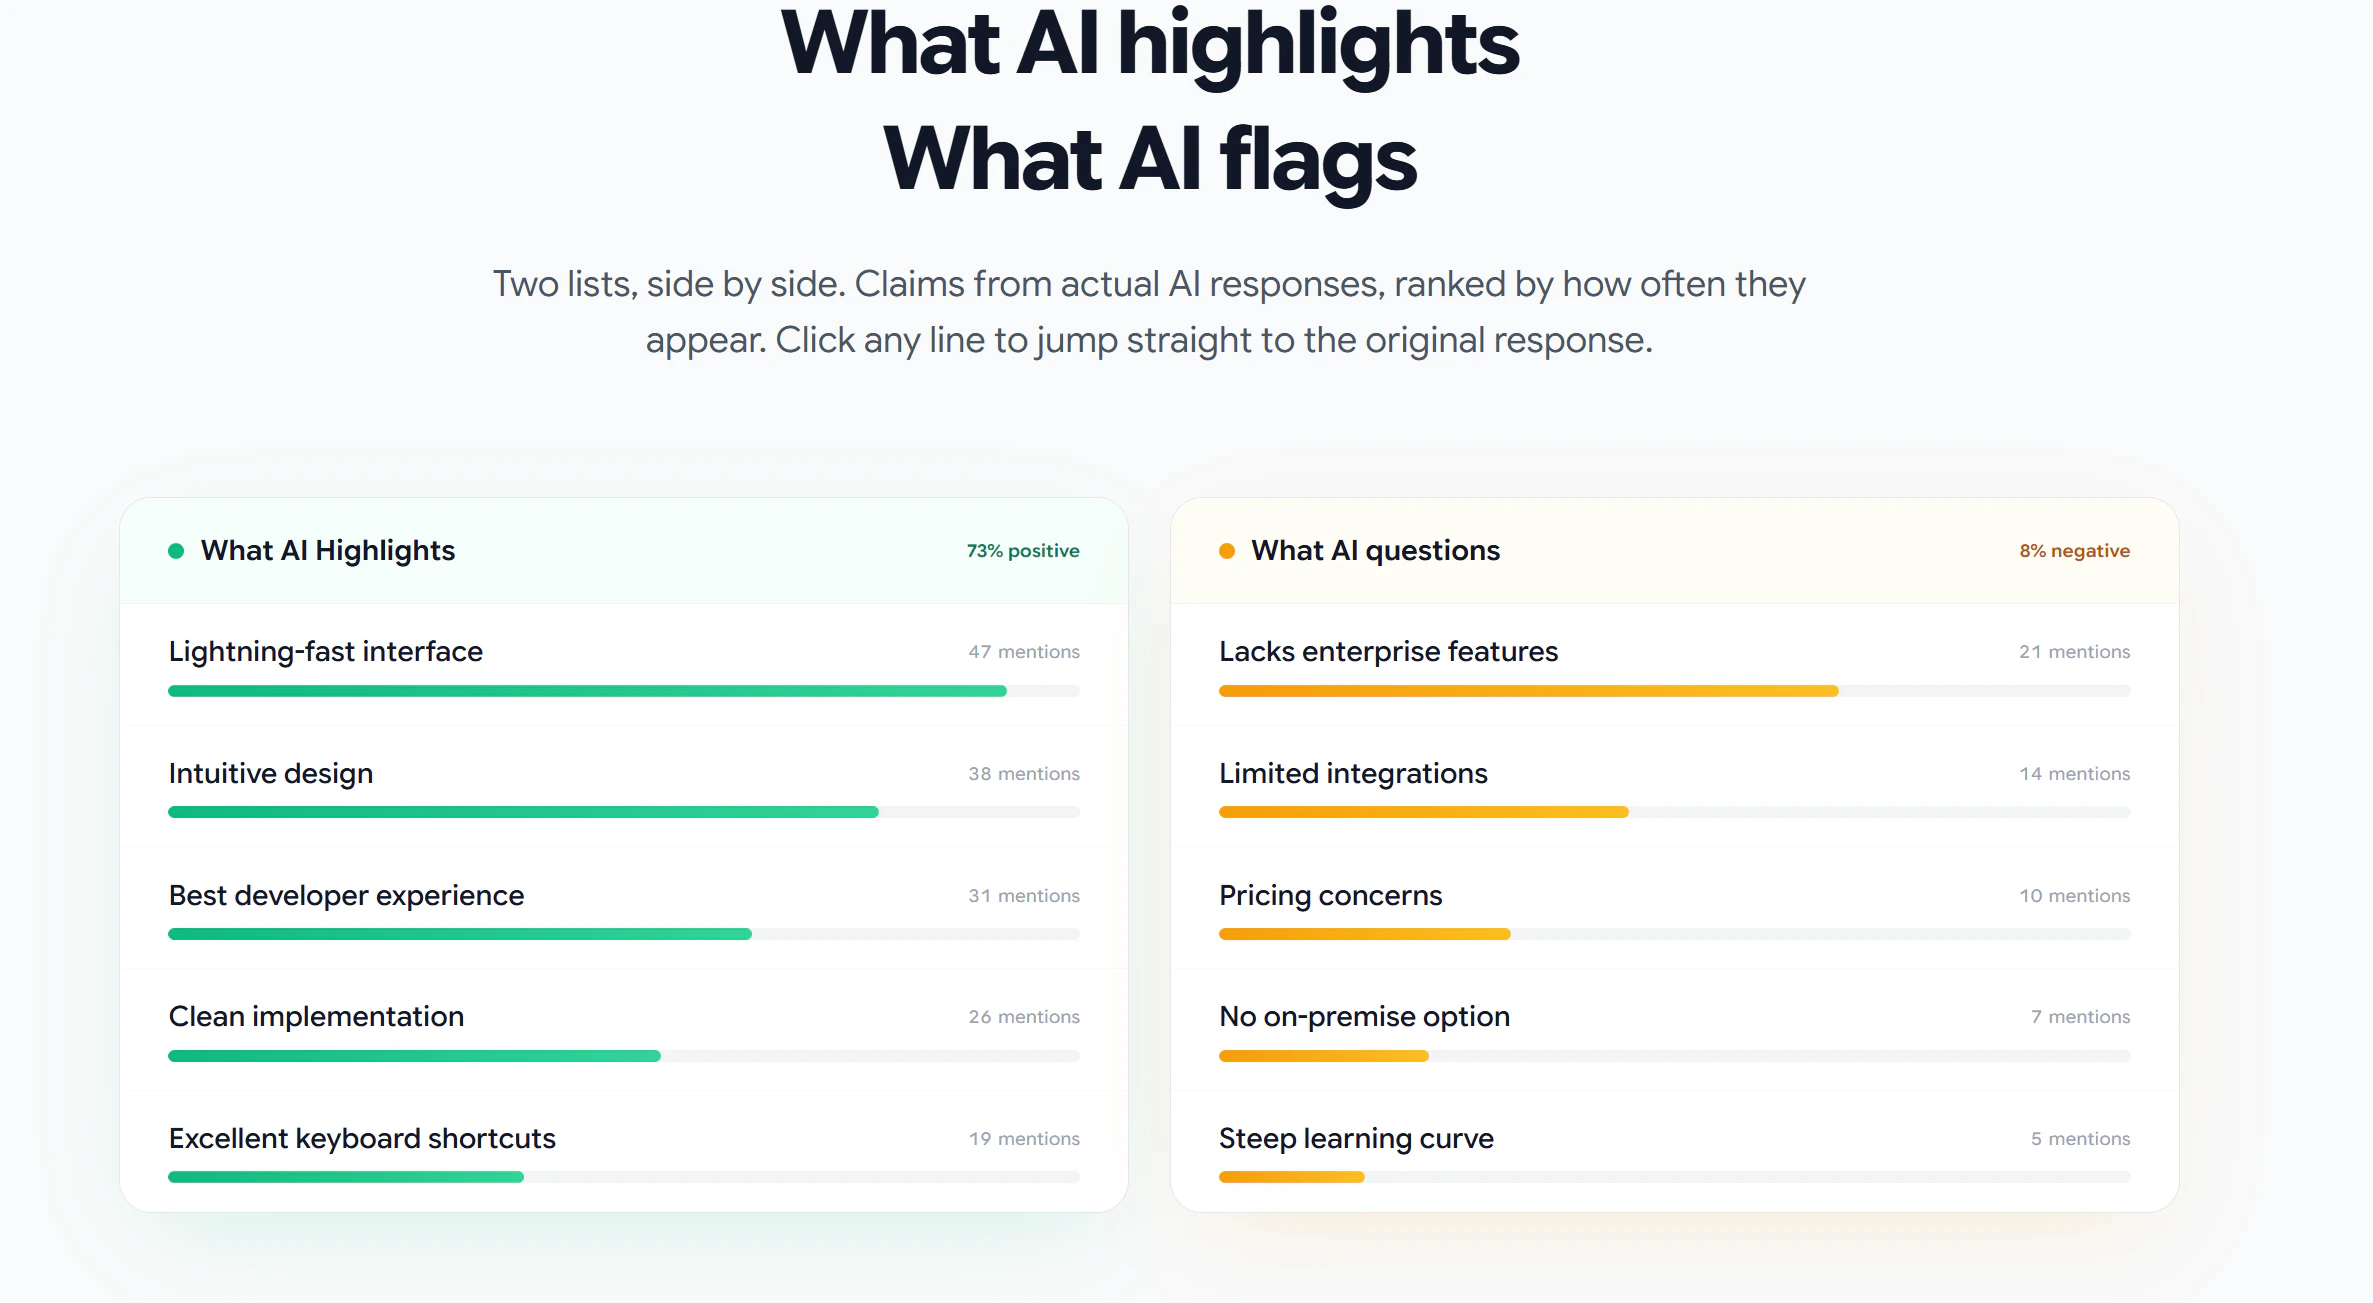Open the "Clean implementation" claim

(x=315, y=1016)
